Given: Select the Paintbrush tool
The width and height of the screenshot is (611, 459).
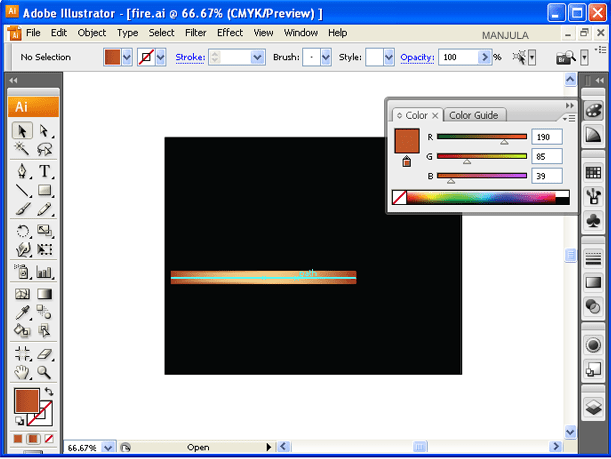Looking at the screenshot, I should pos(22,209).
